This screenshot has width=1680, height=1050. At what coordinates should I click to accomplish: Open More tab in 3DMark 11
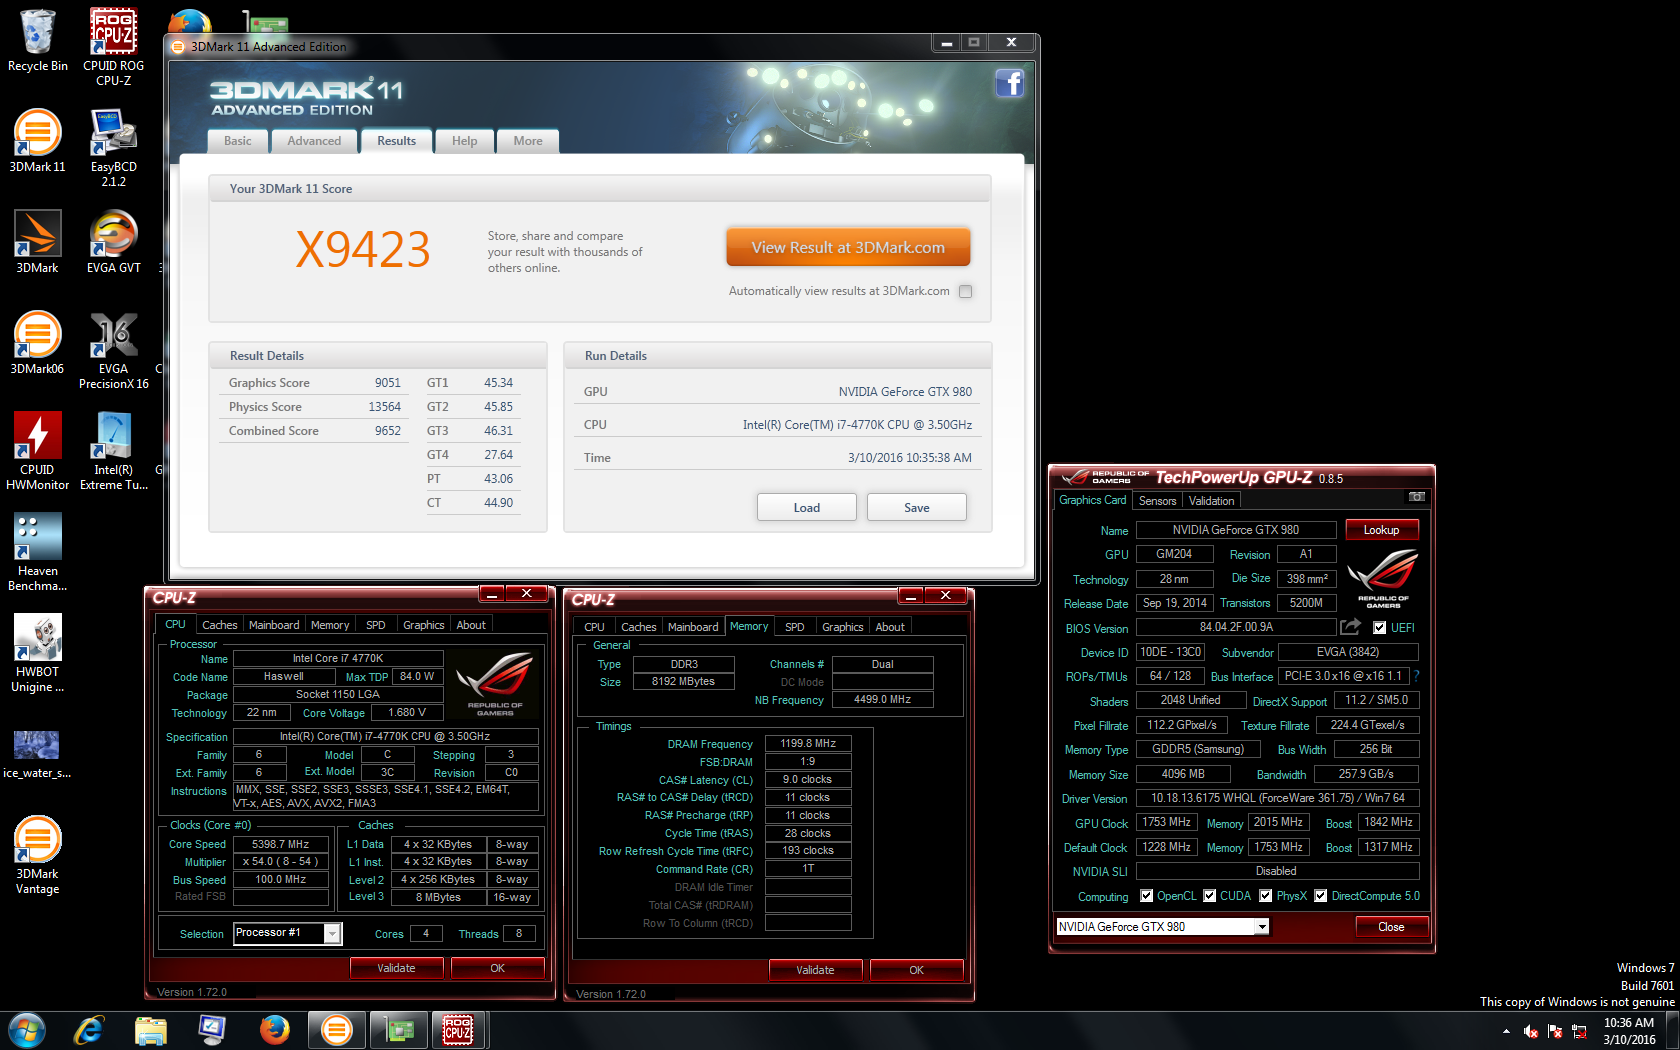coord(528,141)
